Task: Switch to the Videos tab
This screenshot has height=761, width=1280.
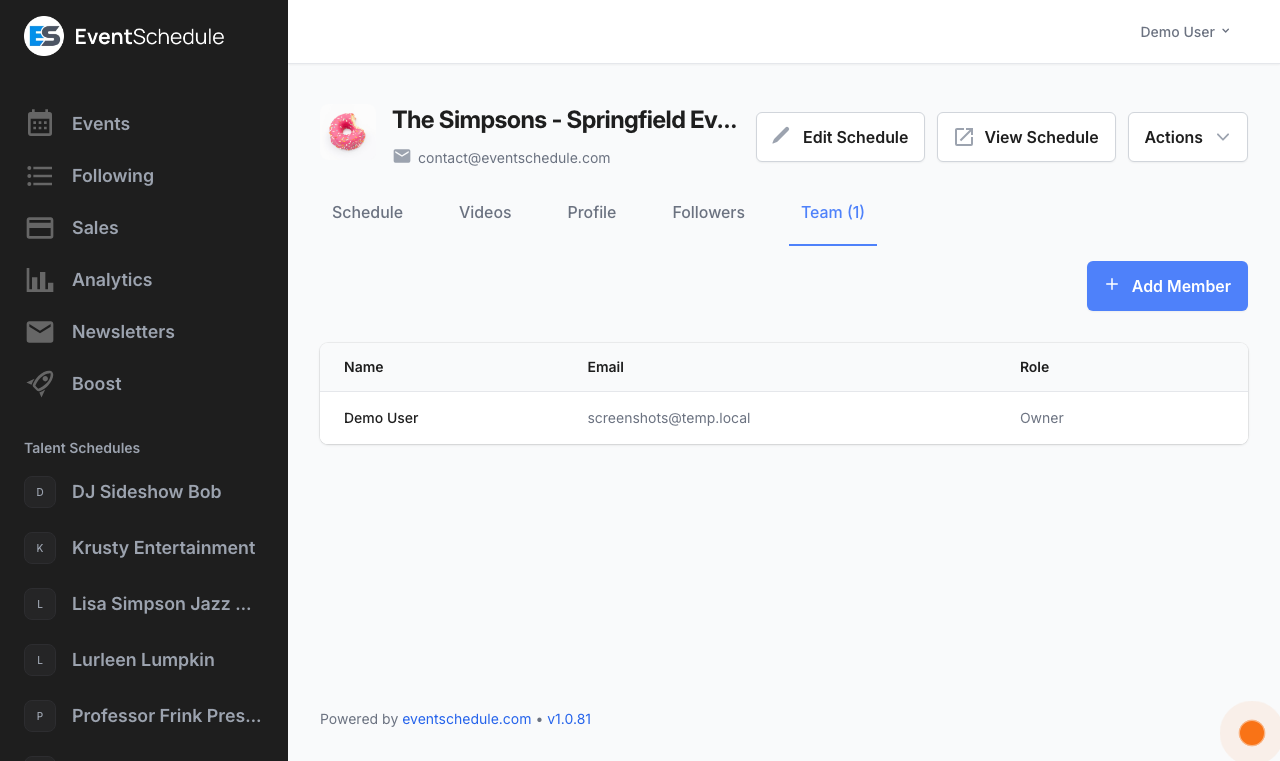Action: (x=485, y=212)
